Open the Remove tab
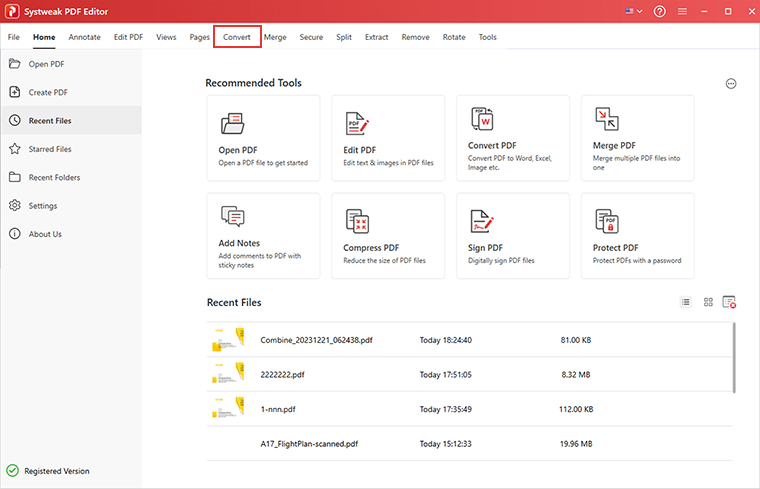The height and width of the screenshot is (489, 760). tap(415, 37)
